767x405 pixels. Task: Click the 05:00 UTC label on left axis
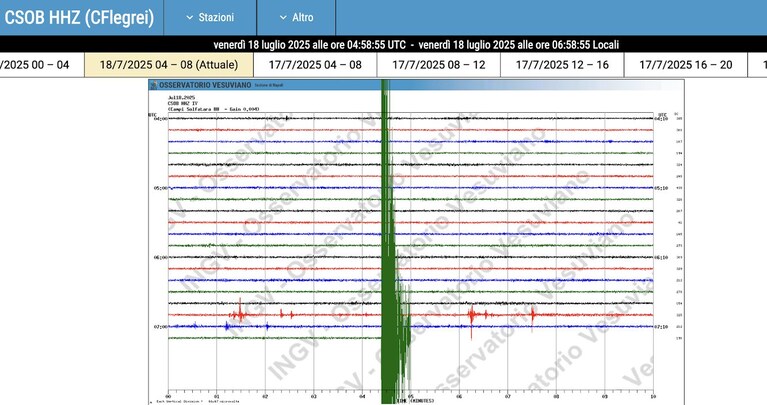click(160, 188)
